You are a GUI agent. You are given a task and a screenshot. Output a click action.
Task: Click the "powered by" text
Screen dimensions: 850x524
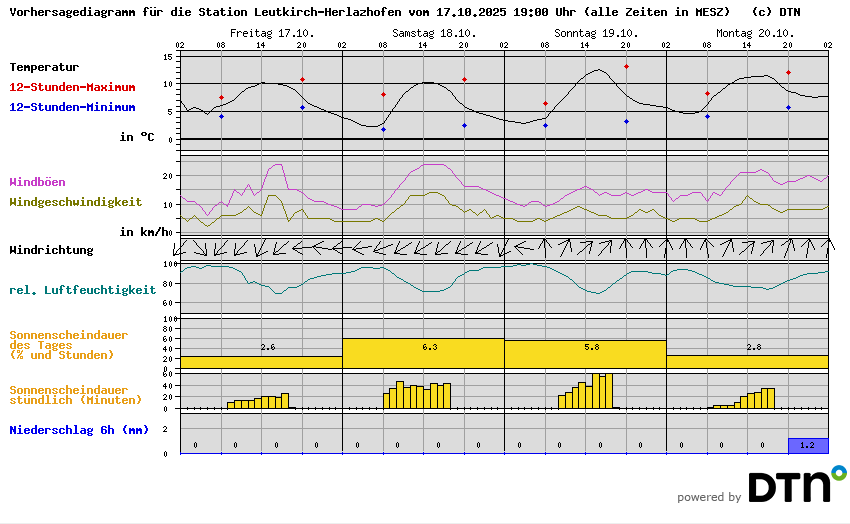(x=709, y=497)
